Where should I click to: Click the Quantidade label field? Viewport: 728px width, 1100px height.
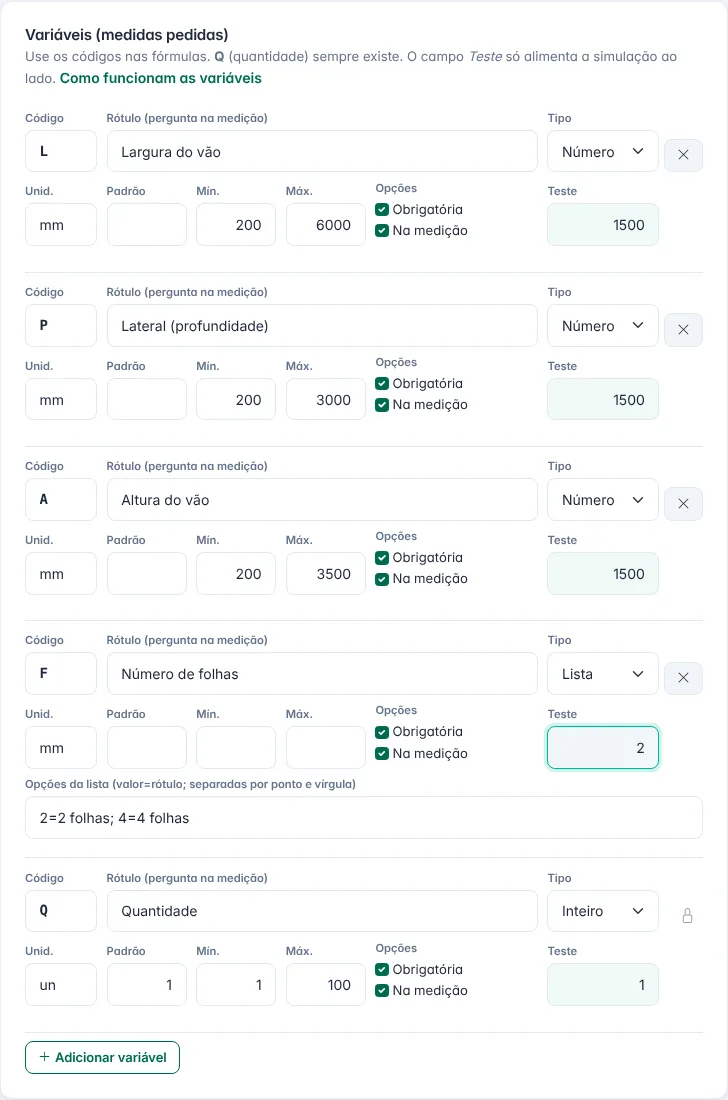322,911
